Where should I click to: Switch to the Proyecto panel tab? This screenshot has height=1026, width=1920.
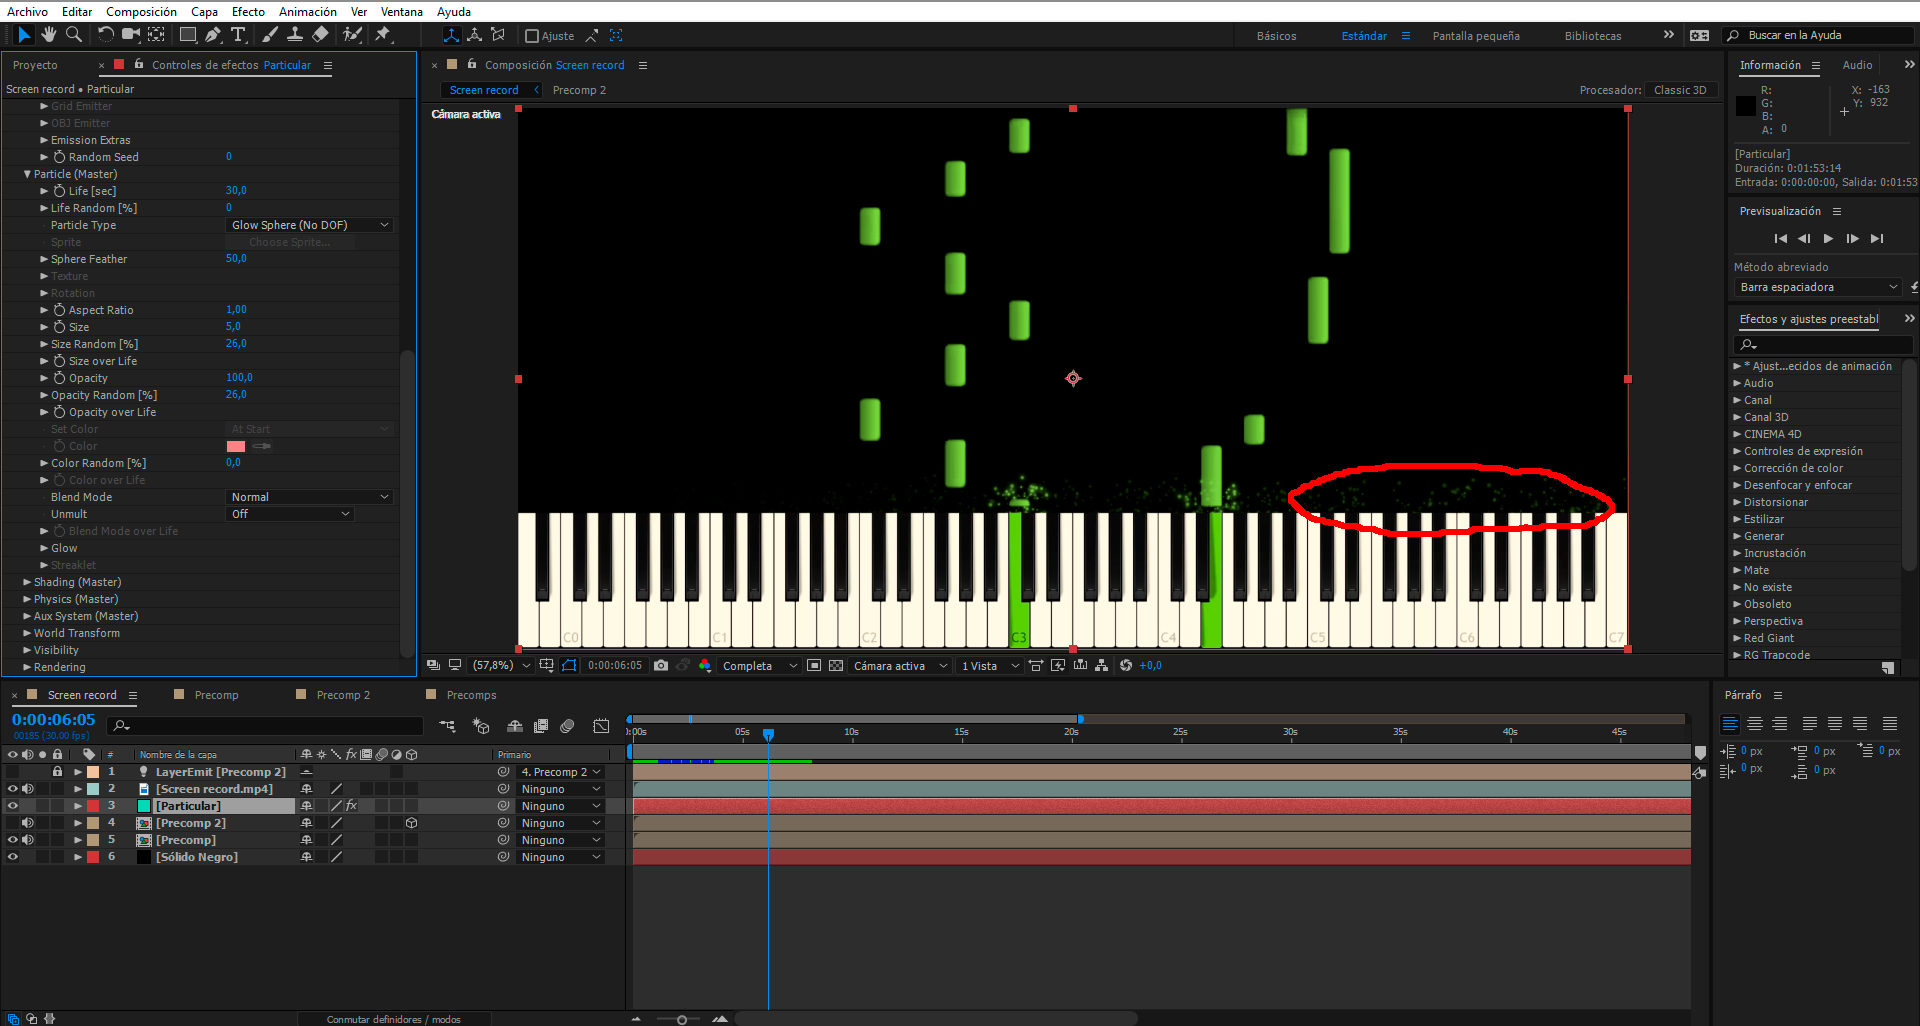[35, 65]
